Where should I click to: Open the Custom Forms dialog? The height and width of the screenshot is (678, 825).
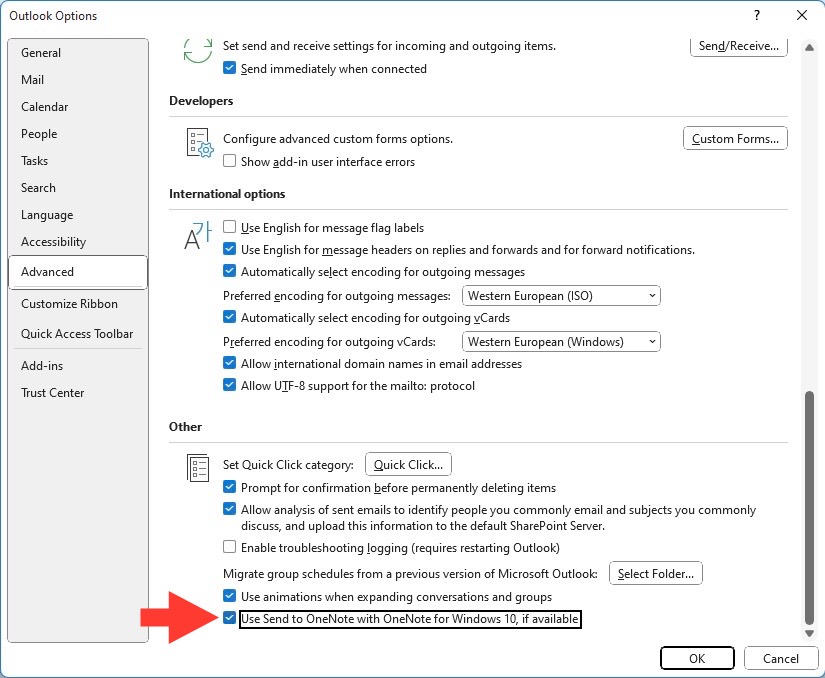click(x=735, y=138)
